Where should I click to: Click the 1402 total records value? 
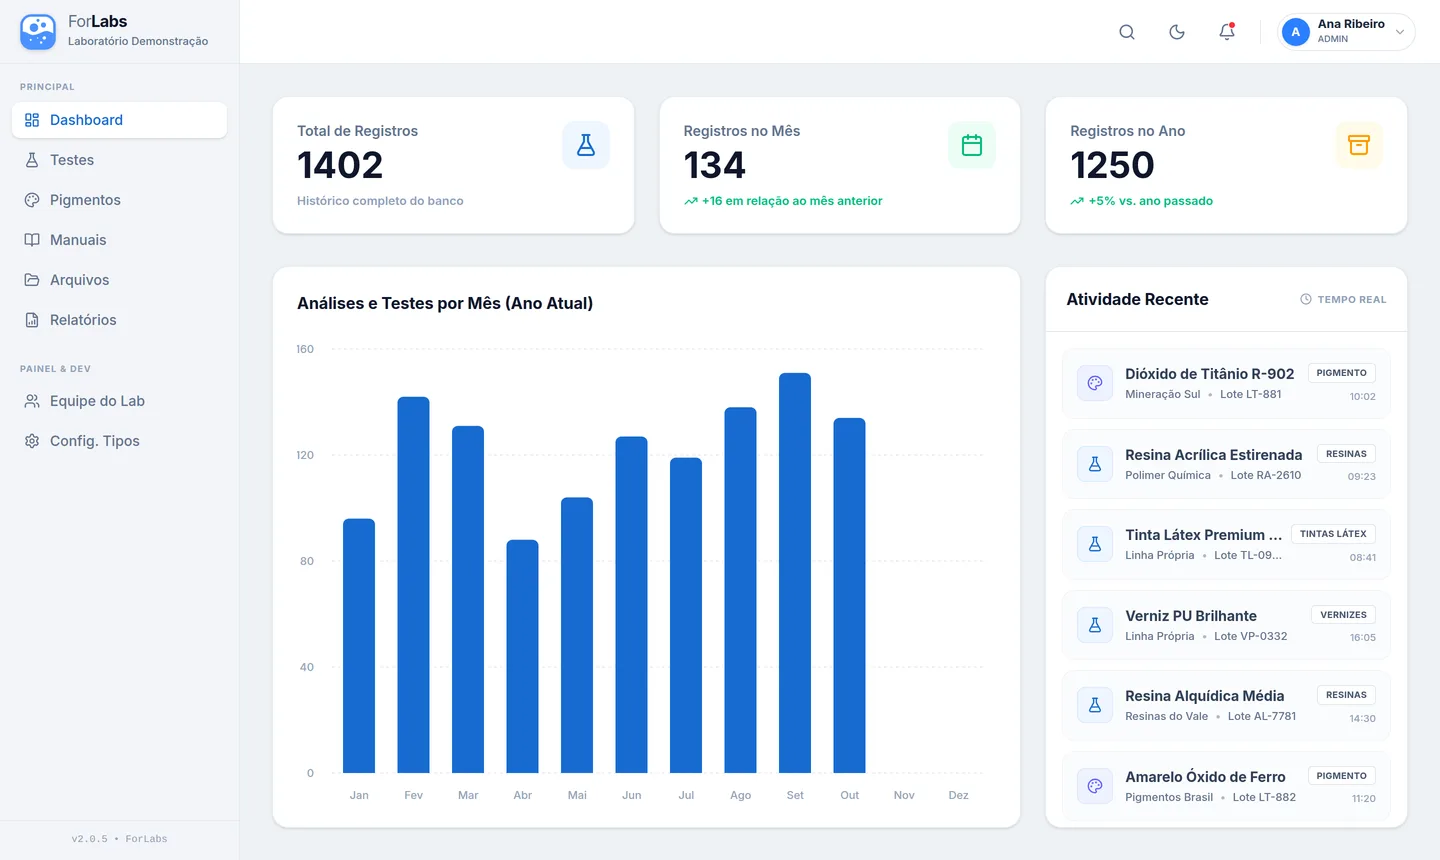coord(340,165)
